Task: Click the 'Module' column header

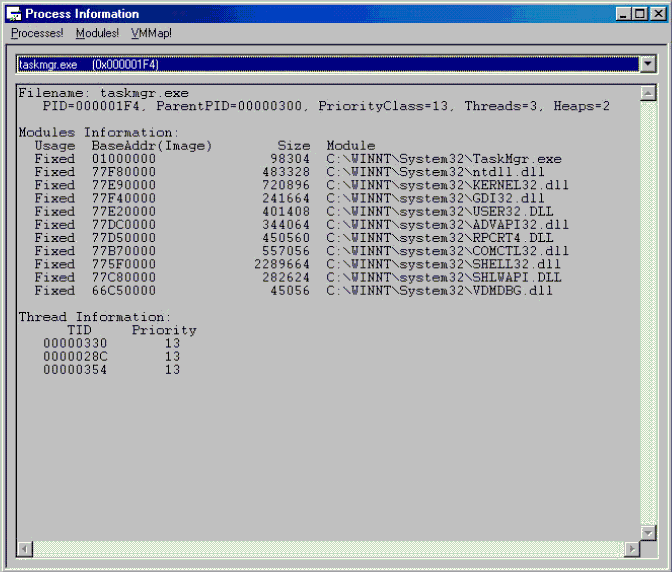Action: coord(351,146)
